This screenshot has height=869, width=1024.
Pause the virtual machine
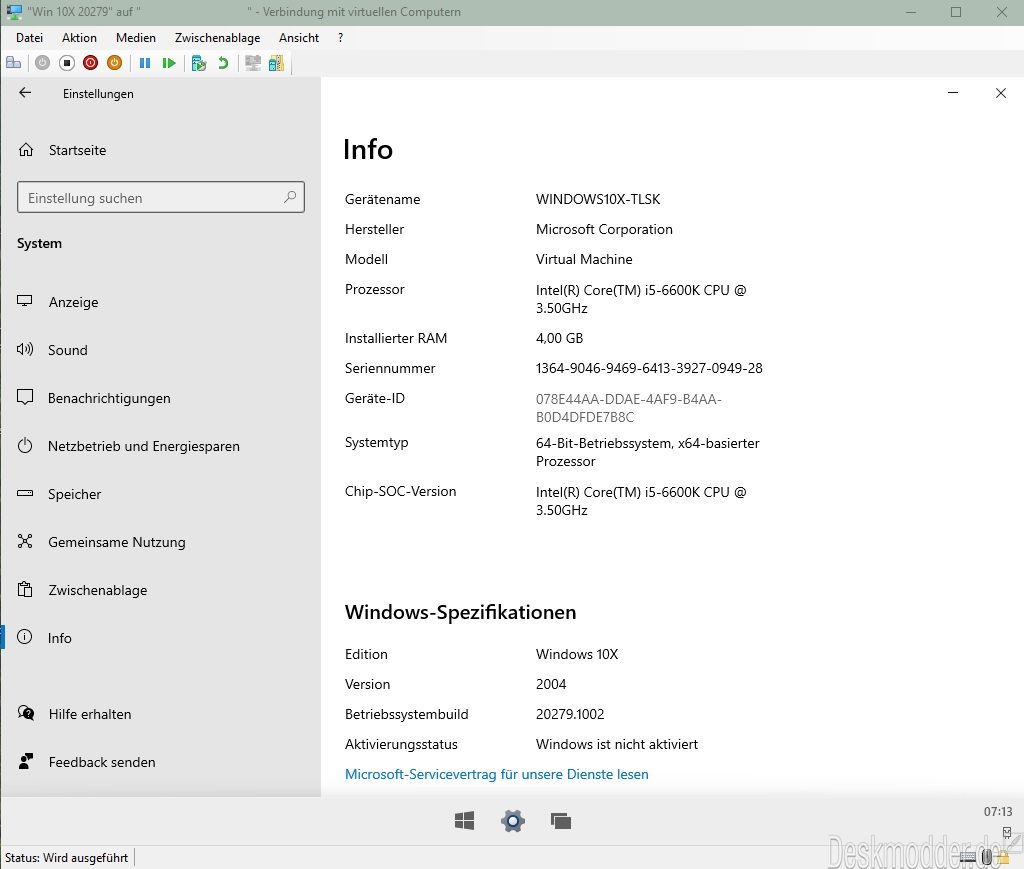click(145, 63)
